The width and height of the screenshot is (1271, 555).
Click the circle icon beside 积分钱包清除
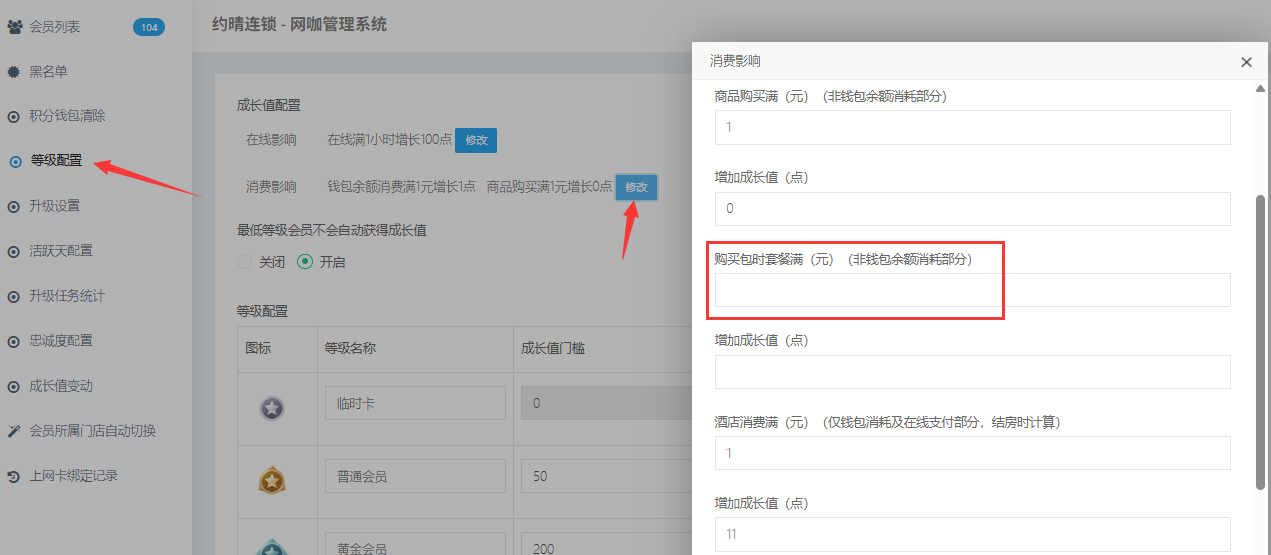click(x=14, y=116)
